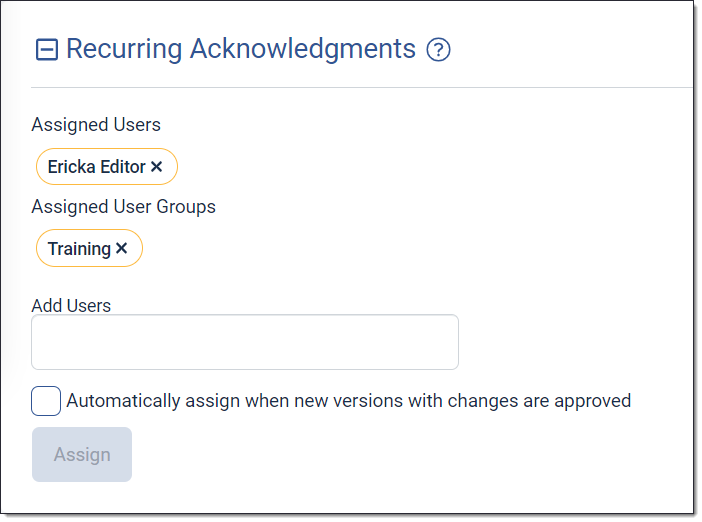Image resolution: width=702 pixels, height=522 pixels.
Task: Click the word 'Editor' inside the user chip
Action: point(123,167)
